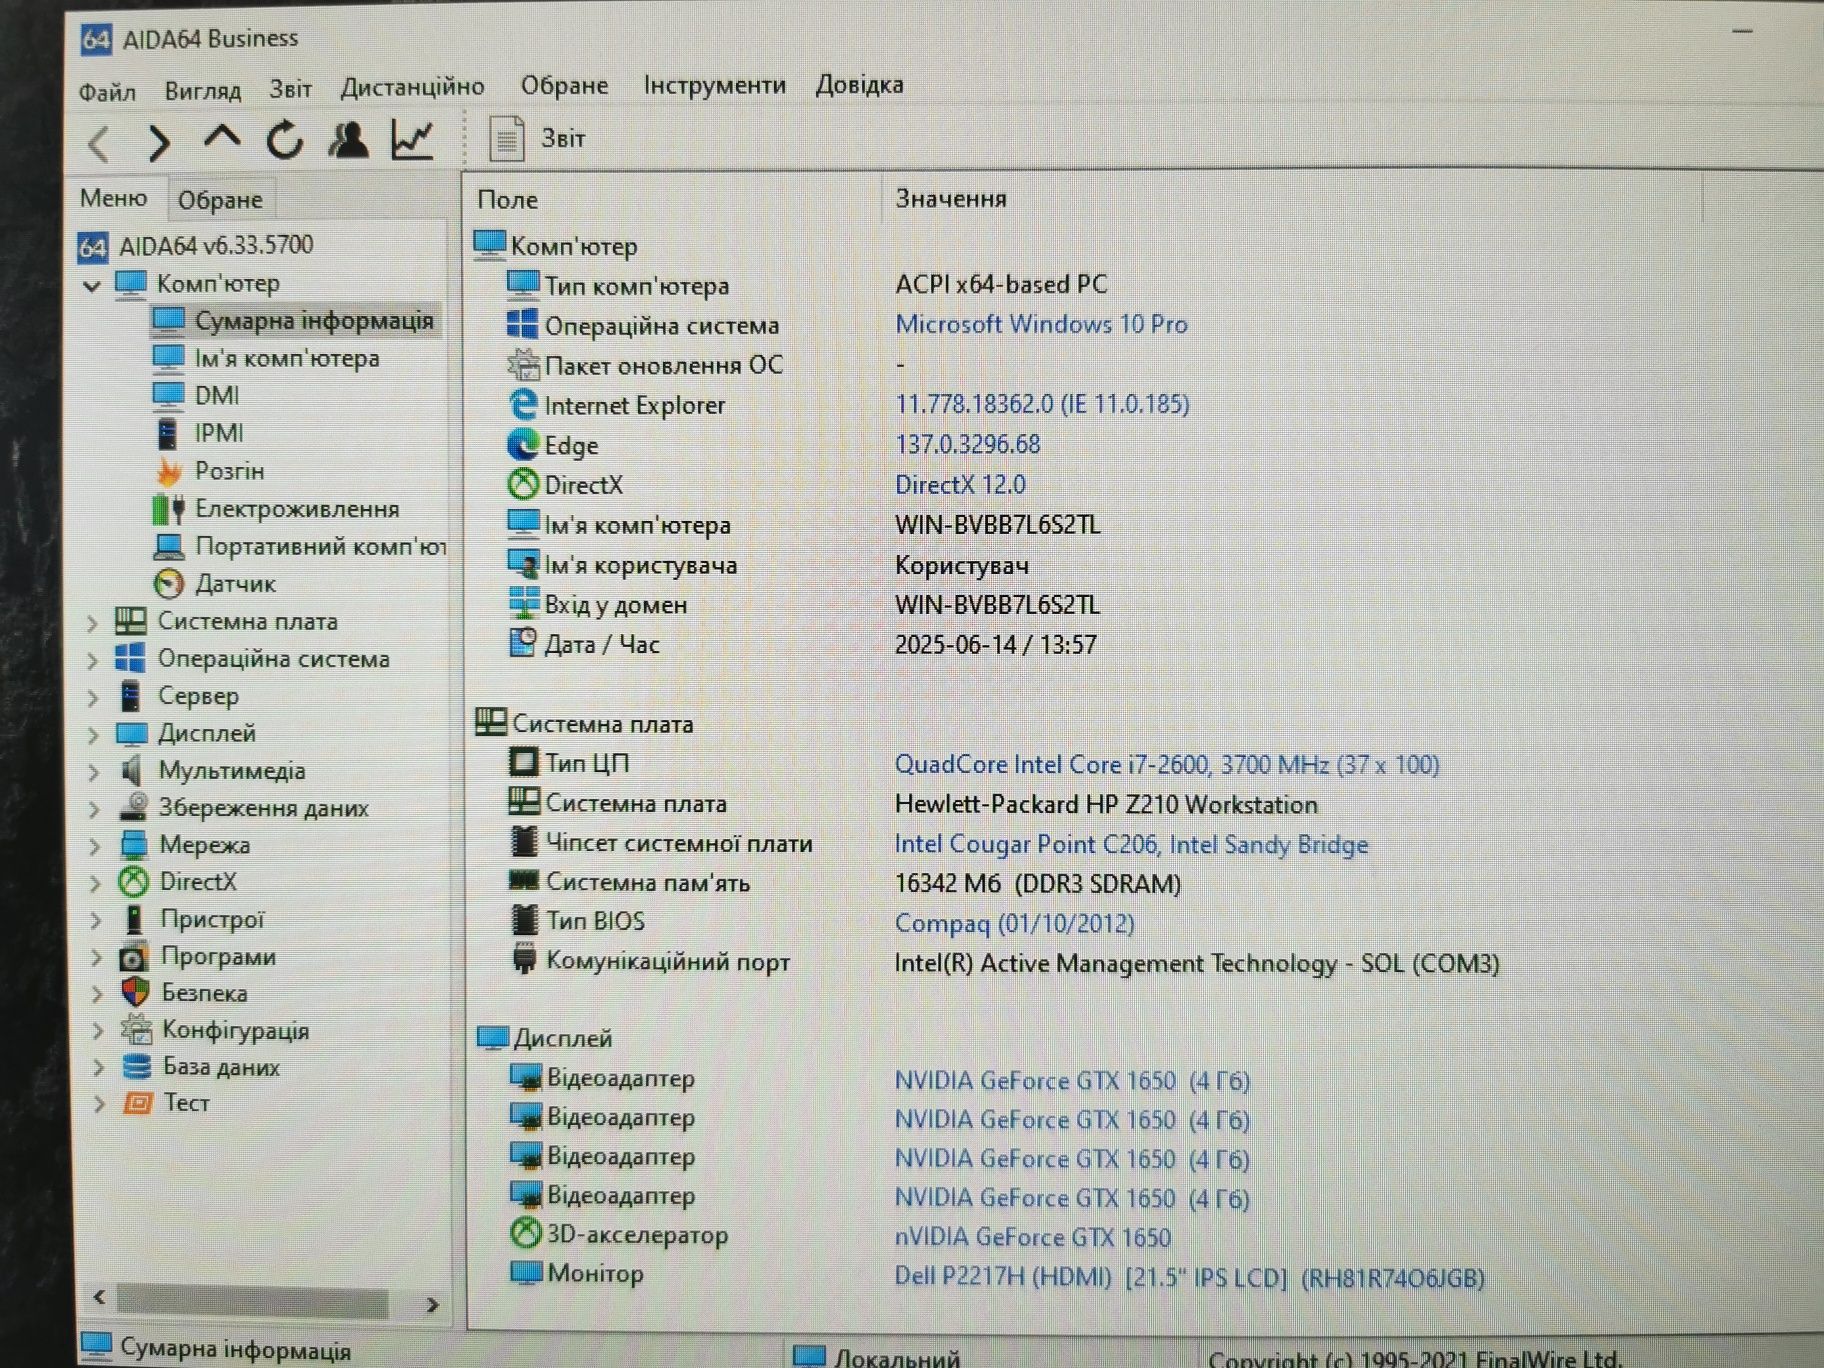Expand the DirectX tree node
Image resolution: width=1824 pixels, height=1368 pixels.
96,884
